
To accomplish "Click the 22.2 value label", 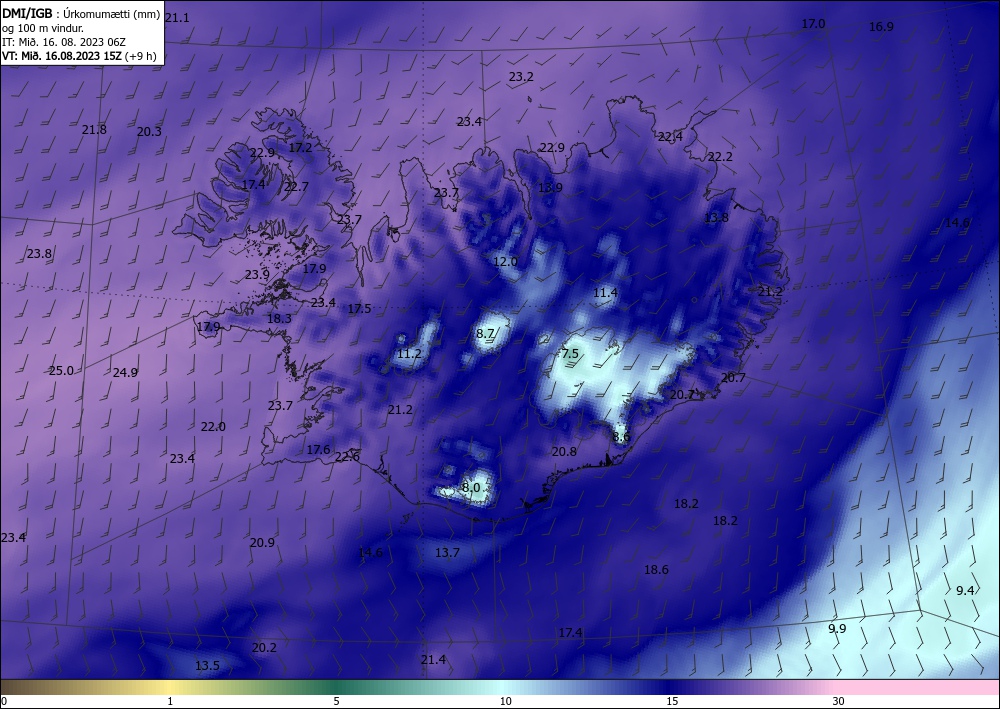I will [720, 157].
